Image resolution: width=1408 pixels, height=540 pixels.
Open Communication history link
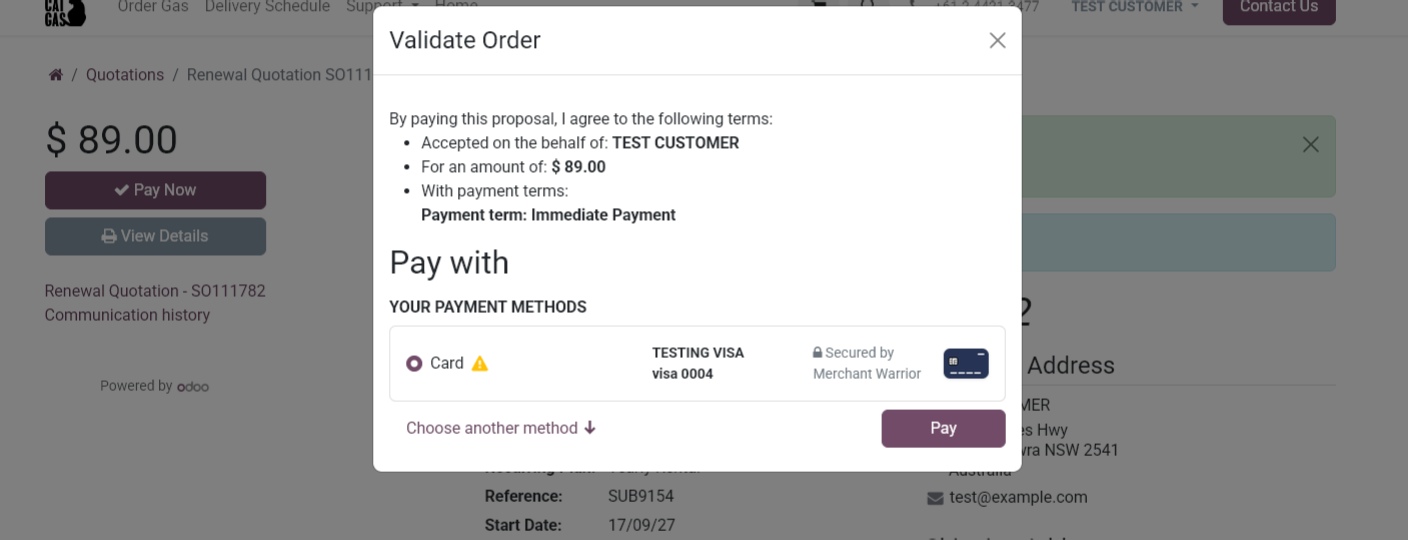coord(127,315)
